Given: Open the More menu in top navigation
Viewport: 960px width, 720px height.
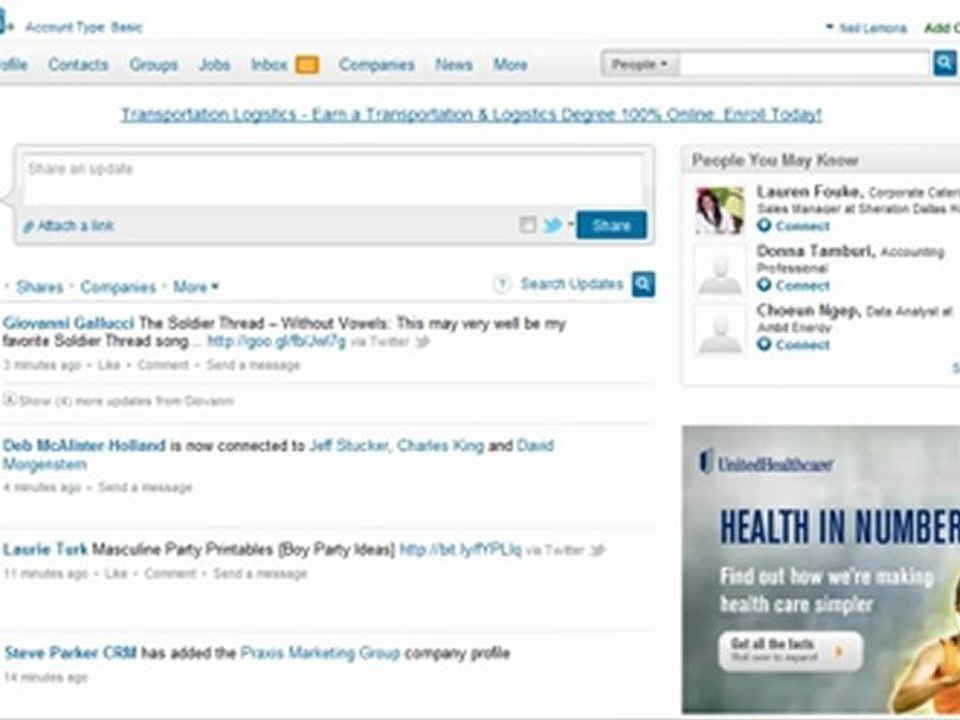Looking at the screenshot, I should pyautogui.click(x=511, y=64).
